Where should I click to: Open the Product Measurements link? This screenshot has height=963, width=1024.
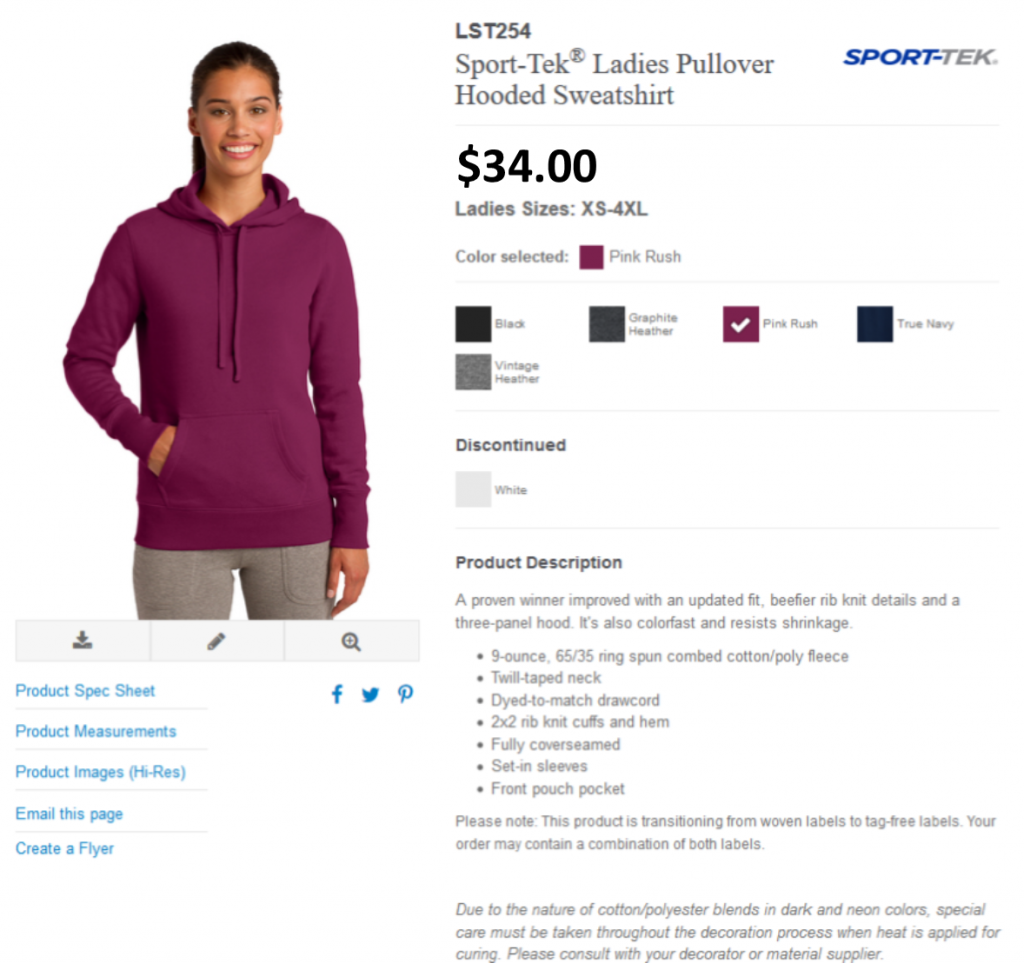pyautogui.click(x=96, y=731)
